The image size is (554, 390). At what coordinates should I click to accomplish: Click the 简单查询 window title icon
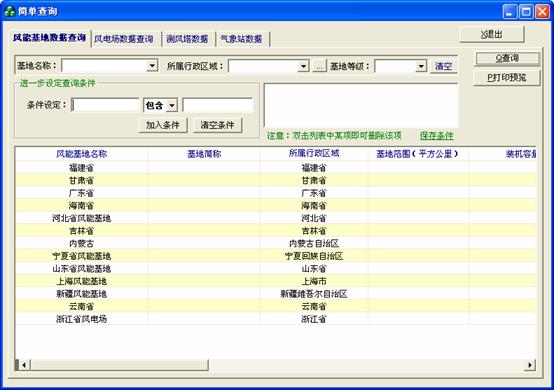point(10,11)
